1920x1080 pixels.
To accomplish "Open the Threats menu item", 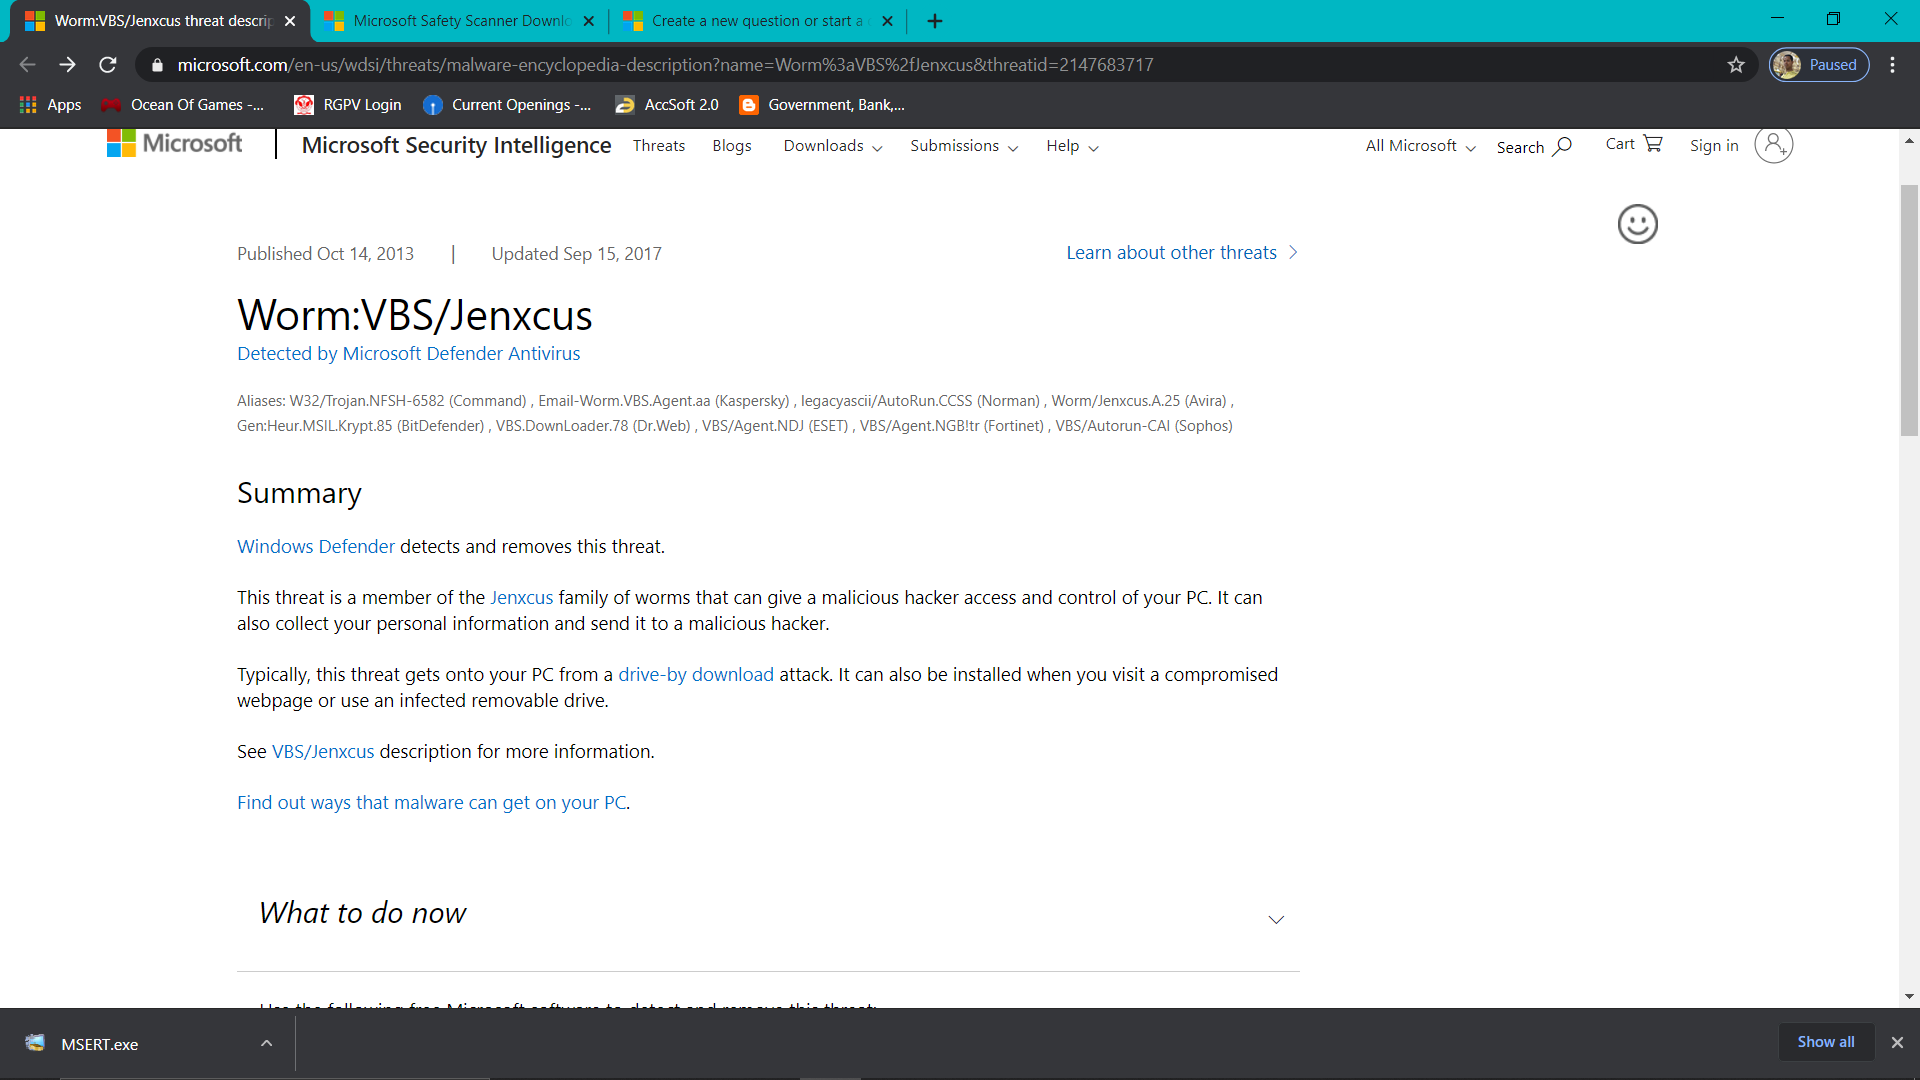I will [659, 146].
